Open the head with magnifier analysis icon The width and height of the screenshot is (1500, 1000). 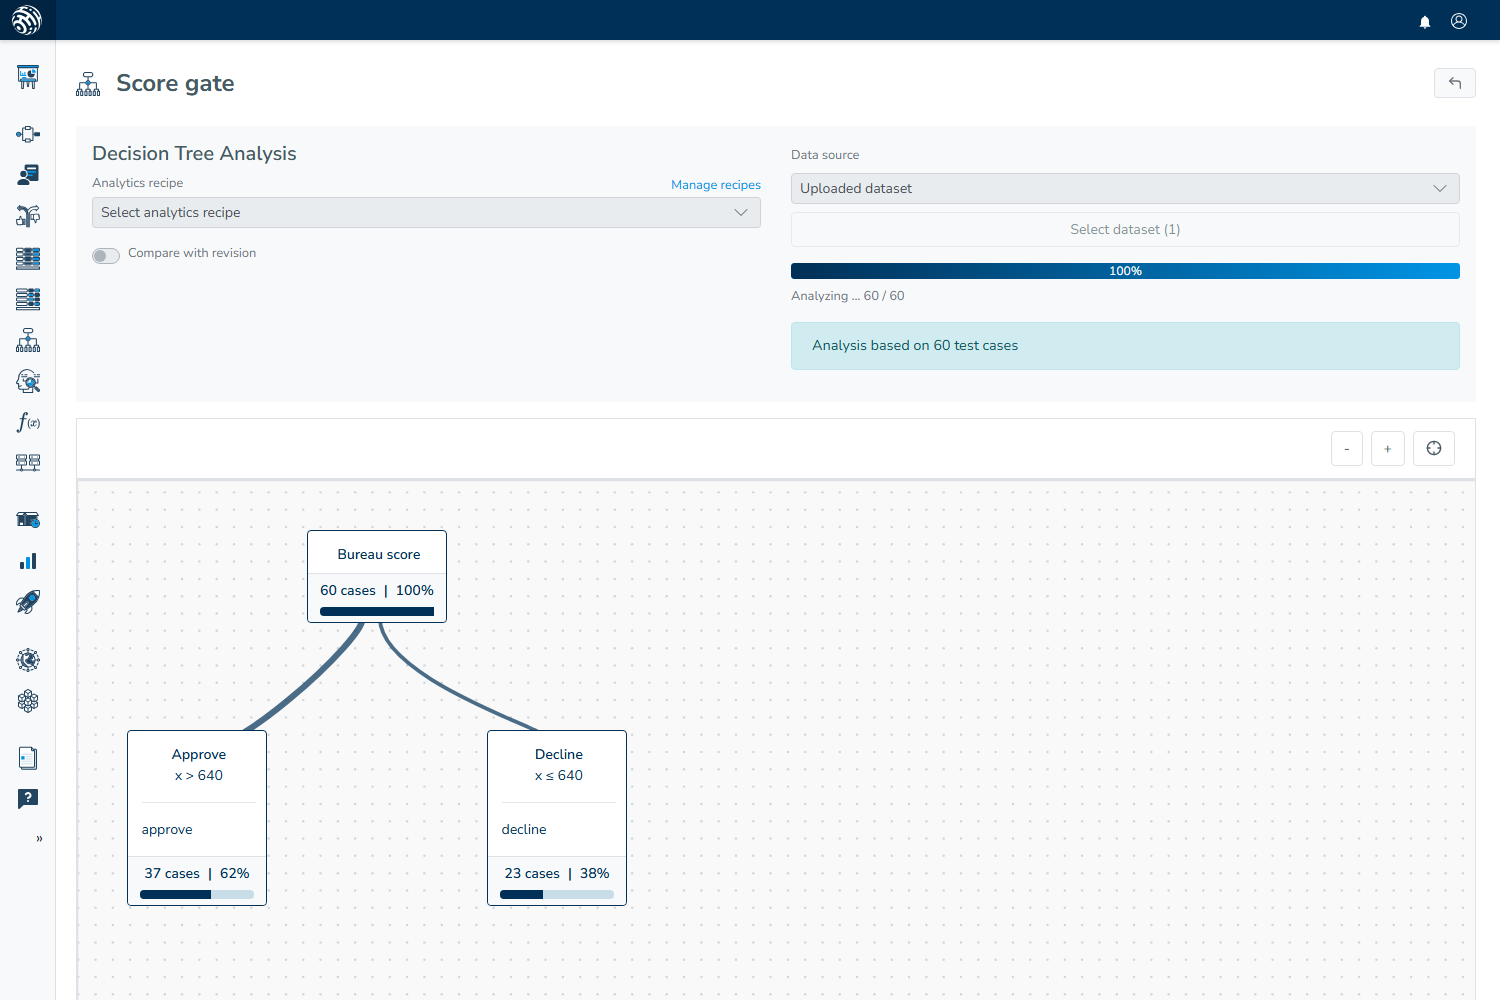tap(28, 381)
